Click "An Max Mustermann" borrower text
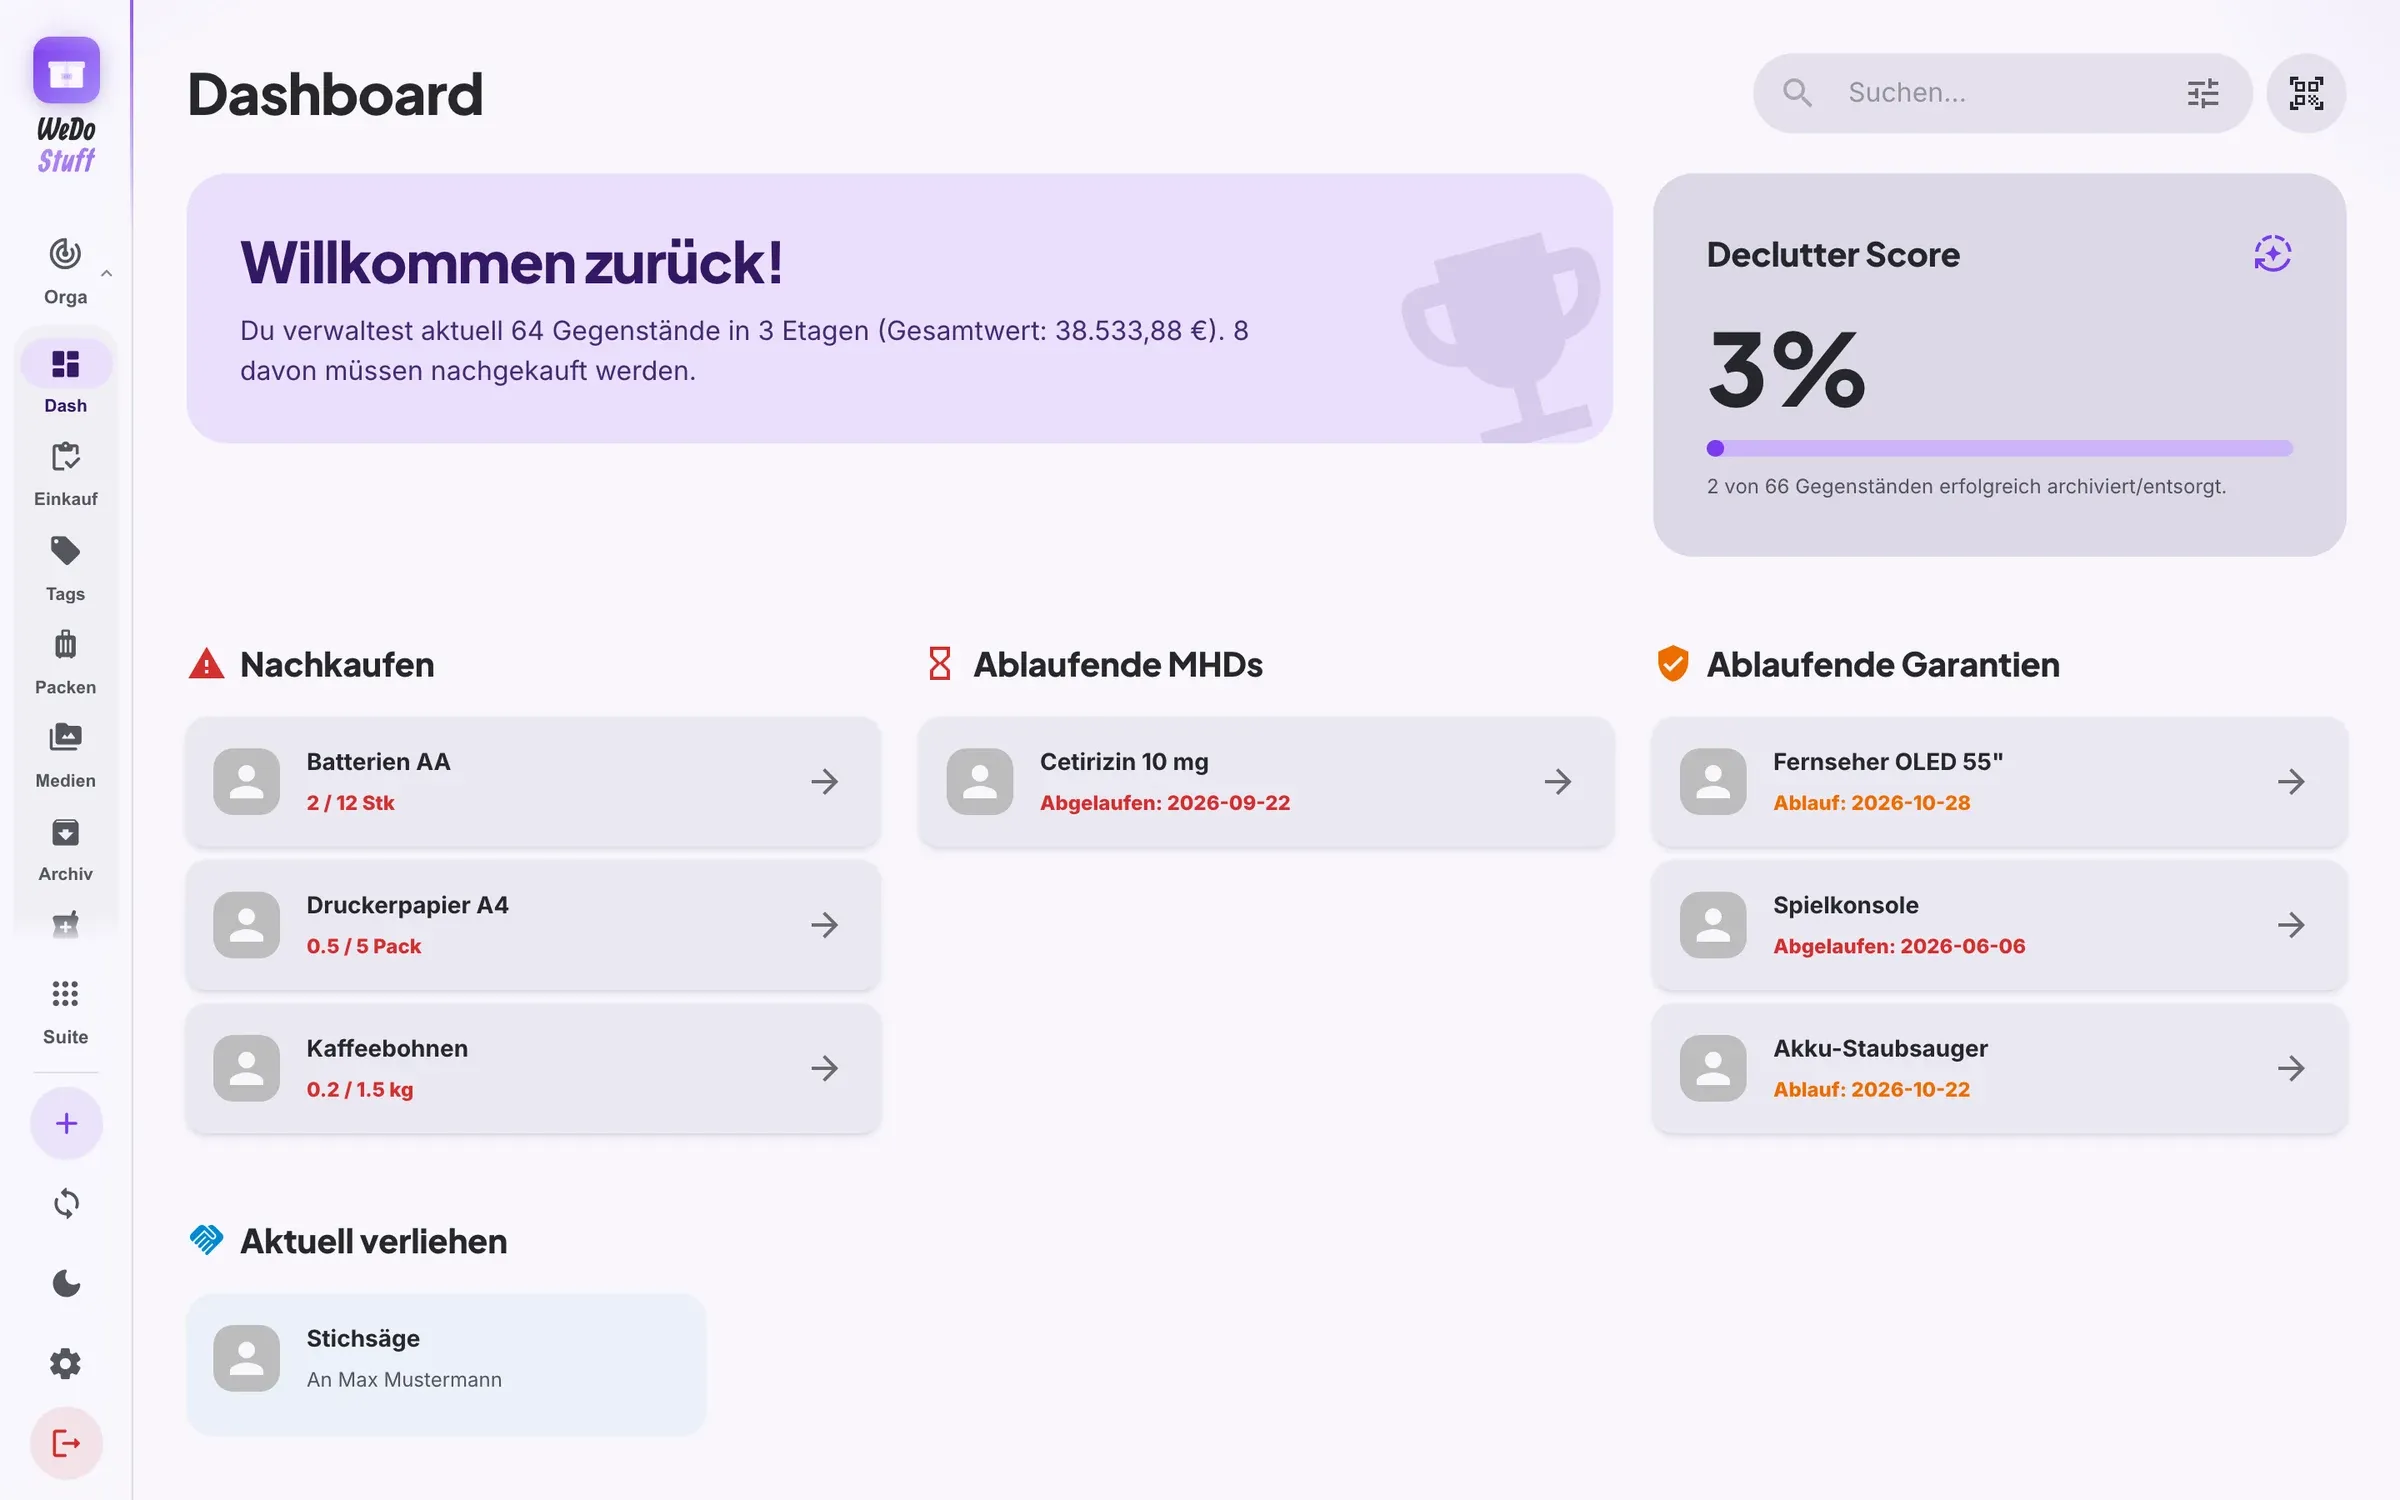The image size is (2400, 1500). coord(404,1379)
